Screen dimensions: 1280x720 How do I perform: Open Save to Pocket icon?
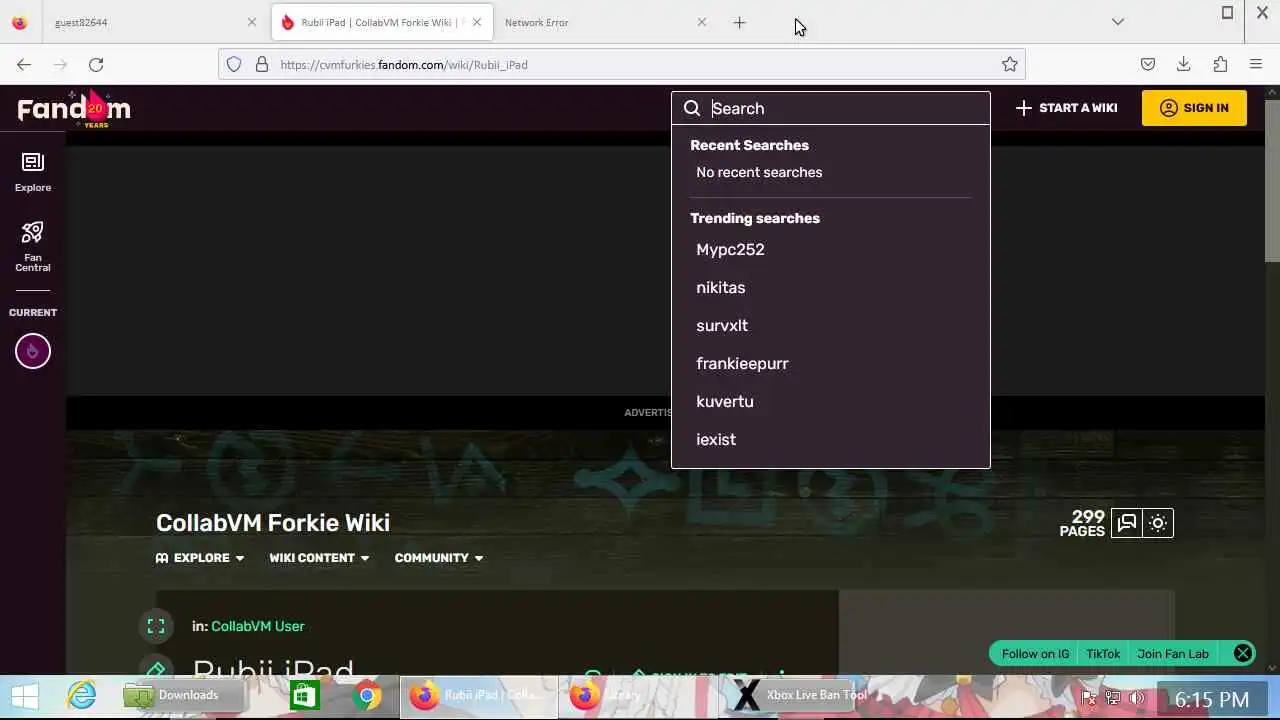pyautogui.click(x=1148, y=64)
